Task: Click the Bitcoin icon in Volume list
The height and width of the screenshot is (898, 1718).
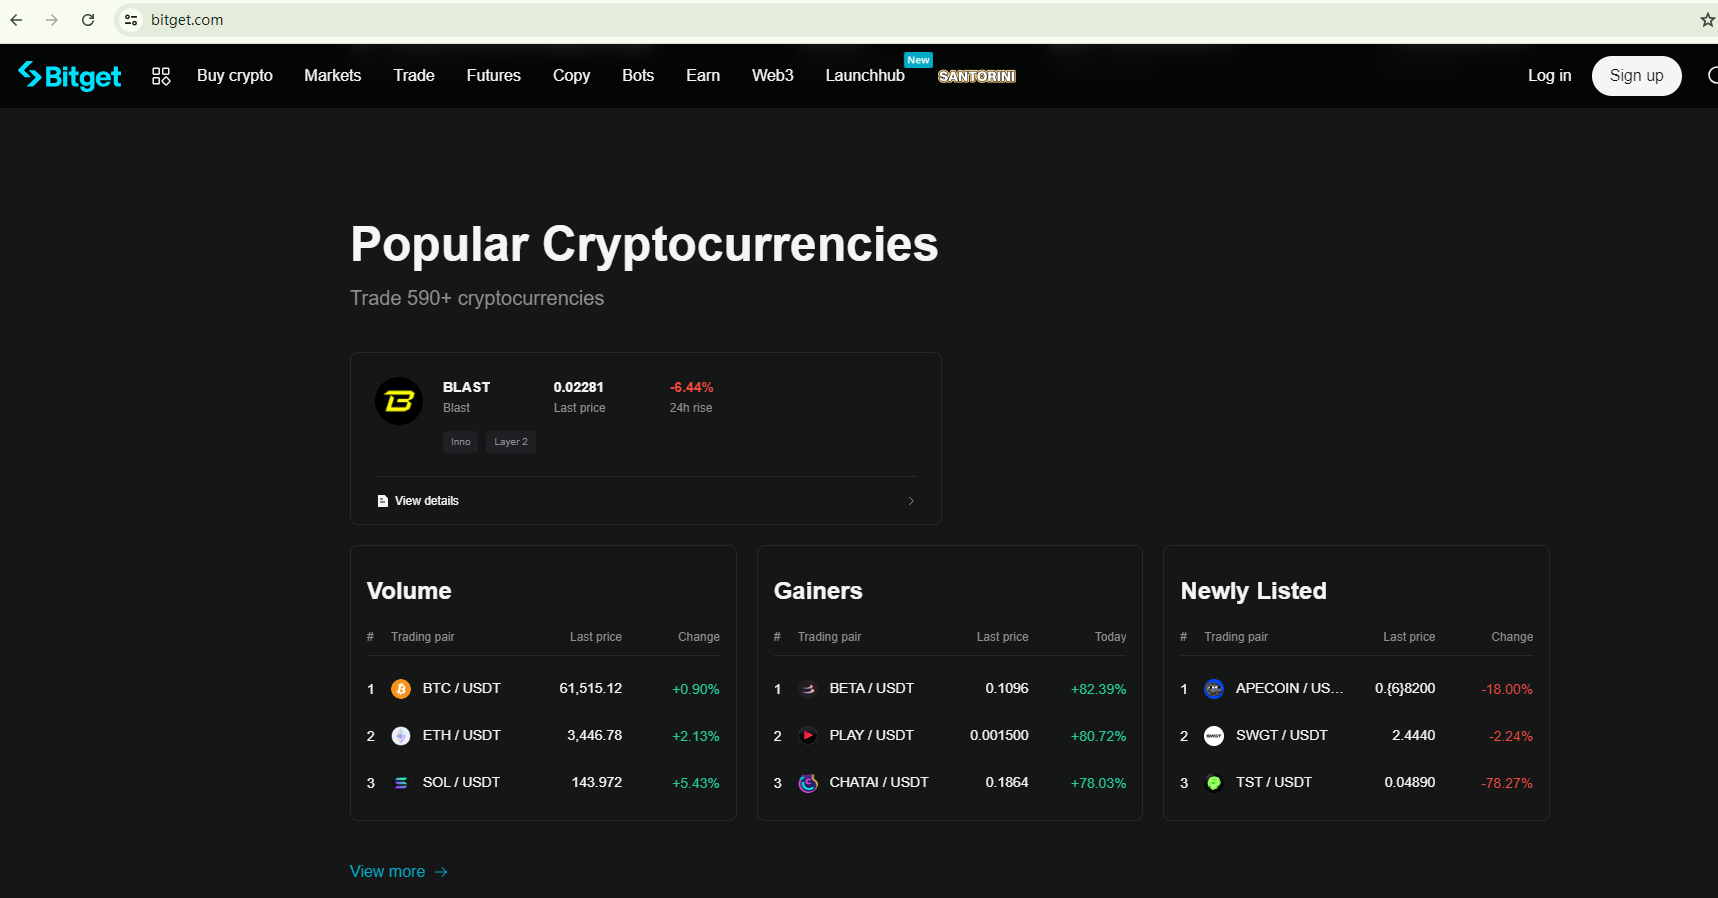Action: pos(401,689)
